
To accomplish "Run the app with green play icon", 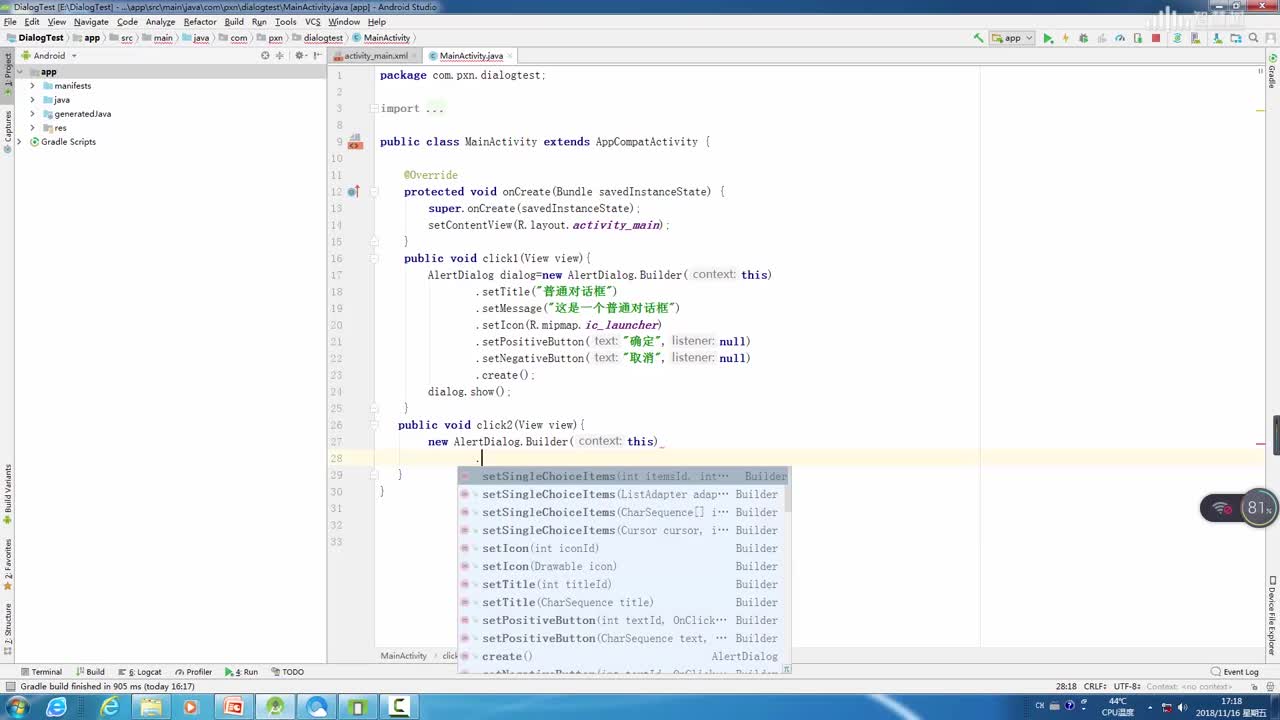I will coord(1048,38).
